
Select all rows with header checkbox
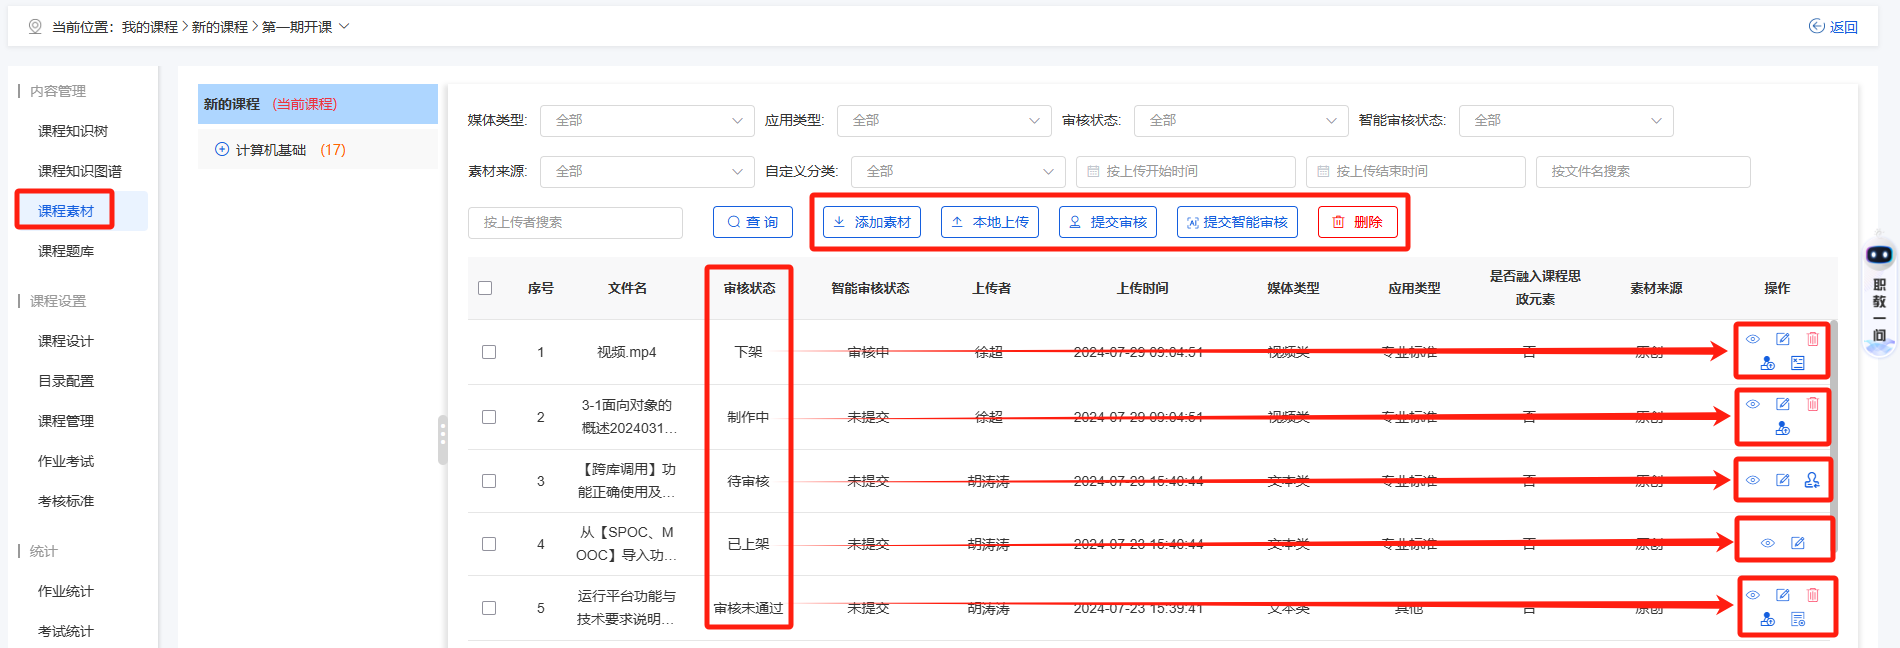pos(485,288)
